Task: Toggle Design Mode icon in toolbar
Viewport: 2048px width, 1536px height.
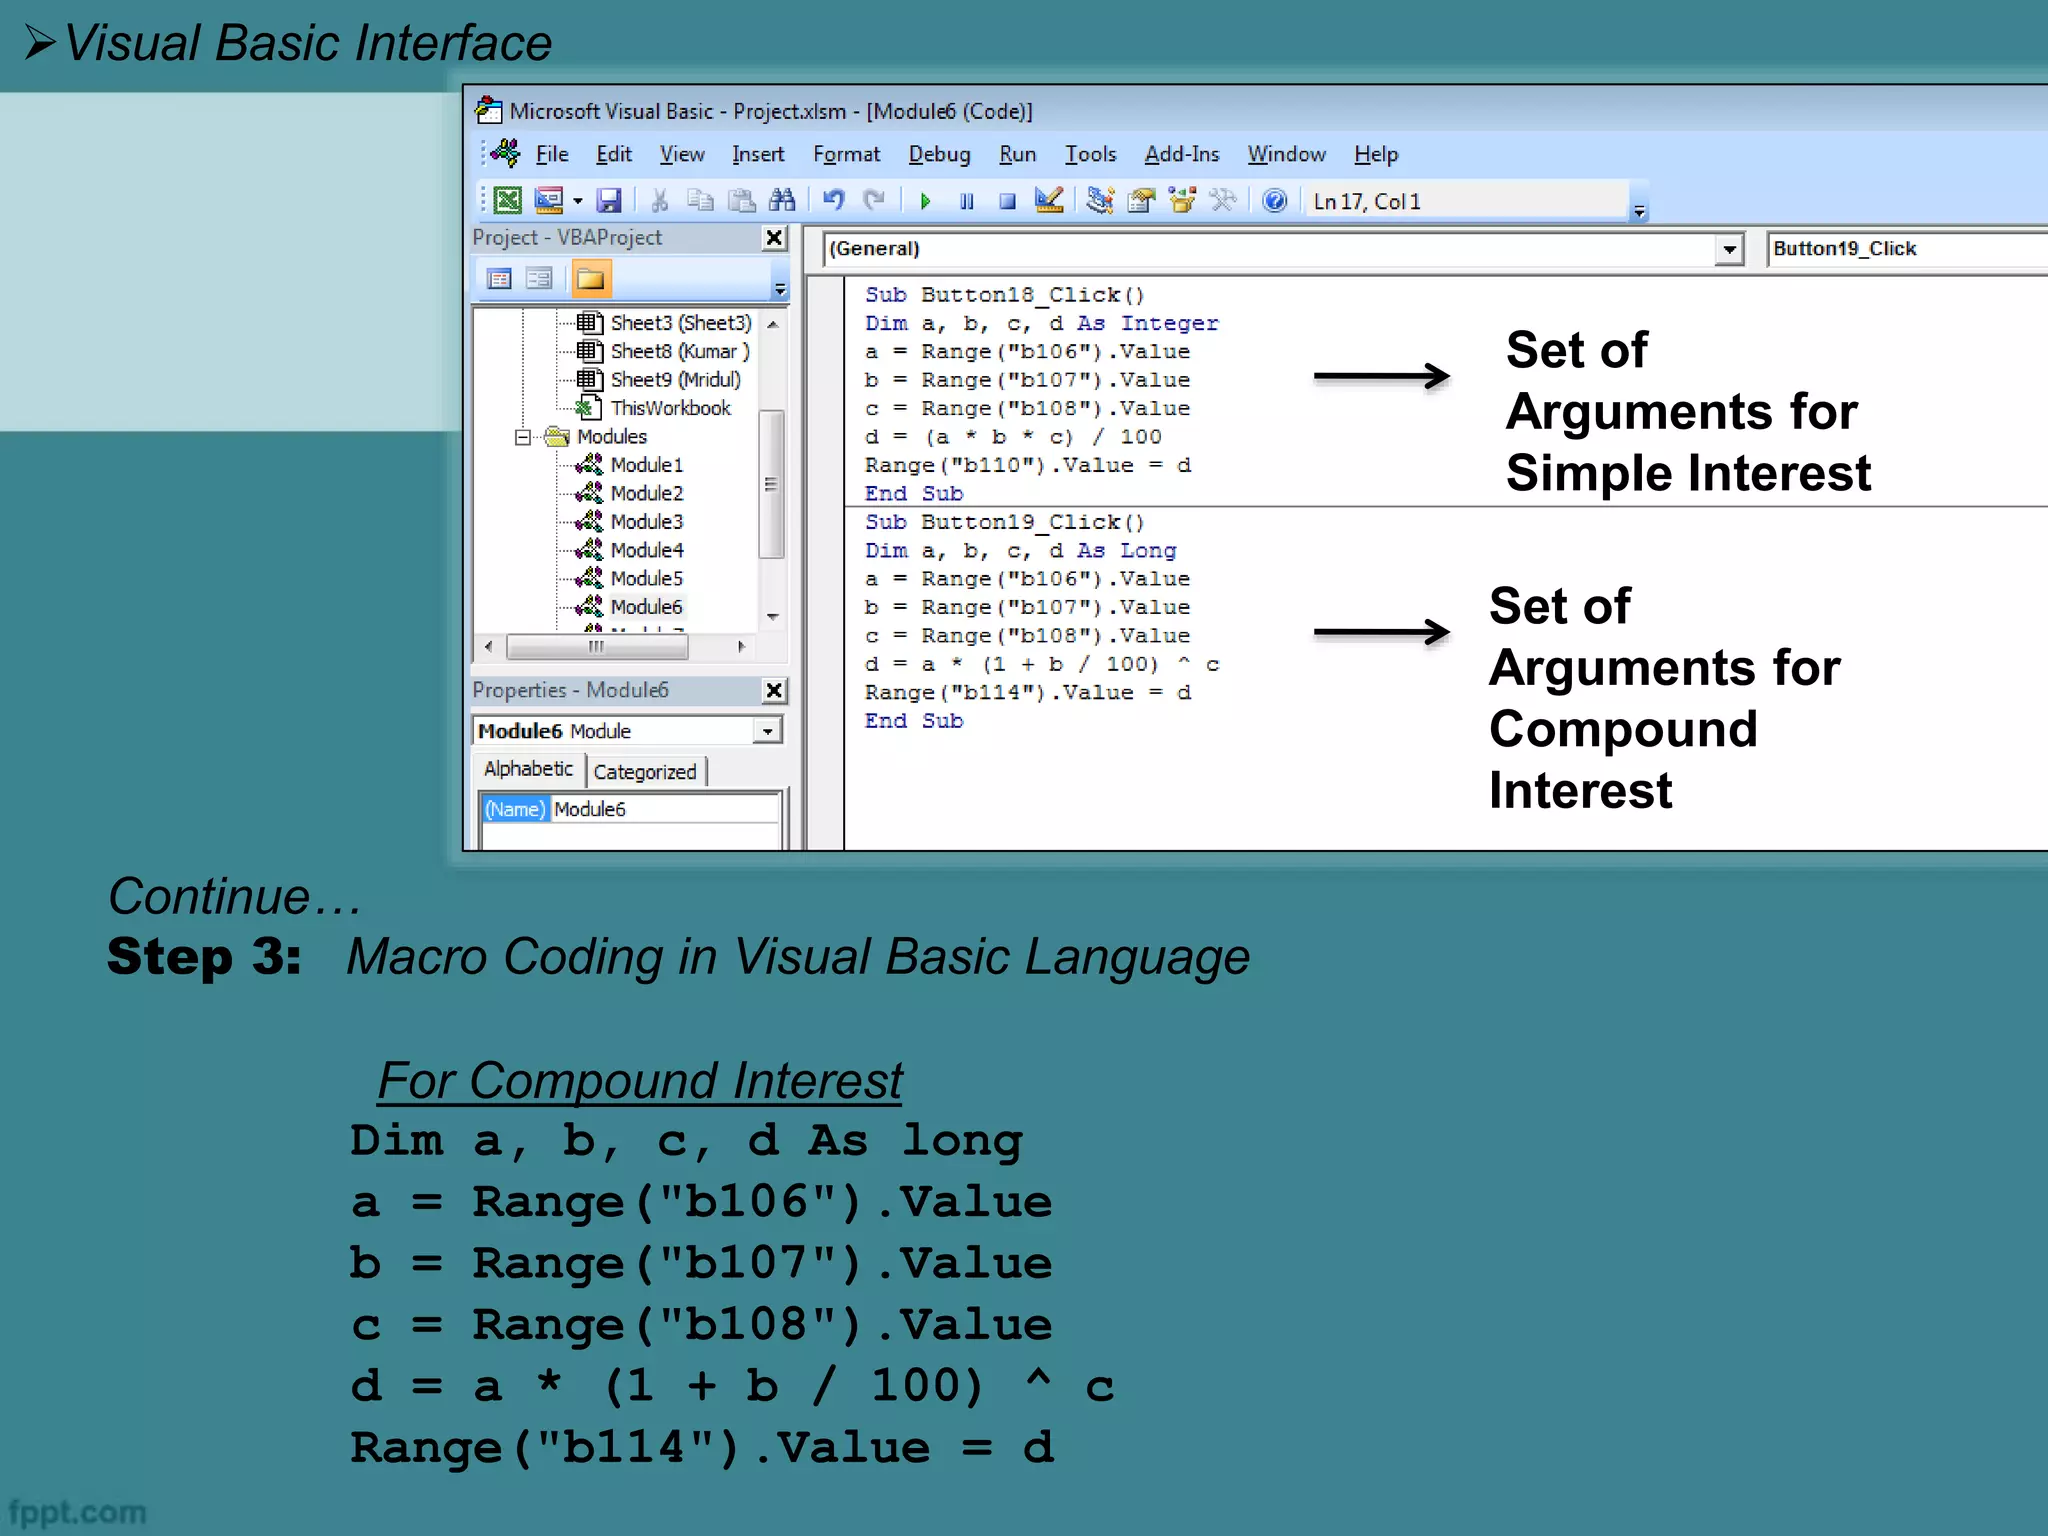Action: tap(1049, 201)
